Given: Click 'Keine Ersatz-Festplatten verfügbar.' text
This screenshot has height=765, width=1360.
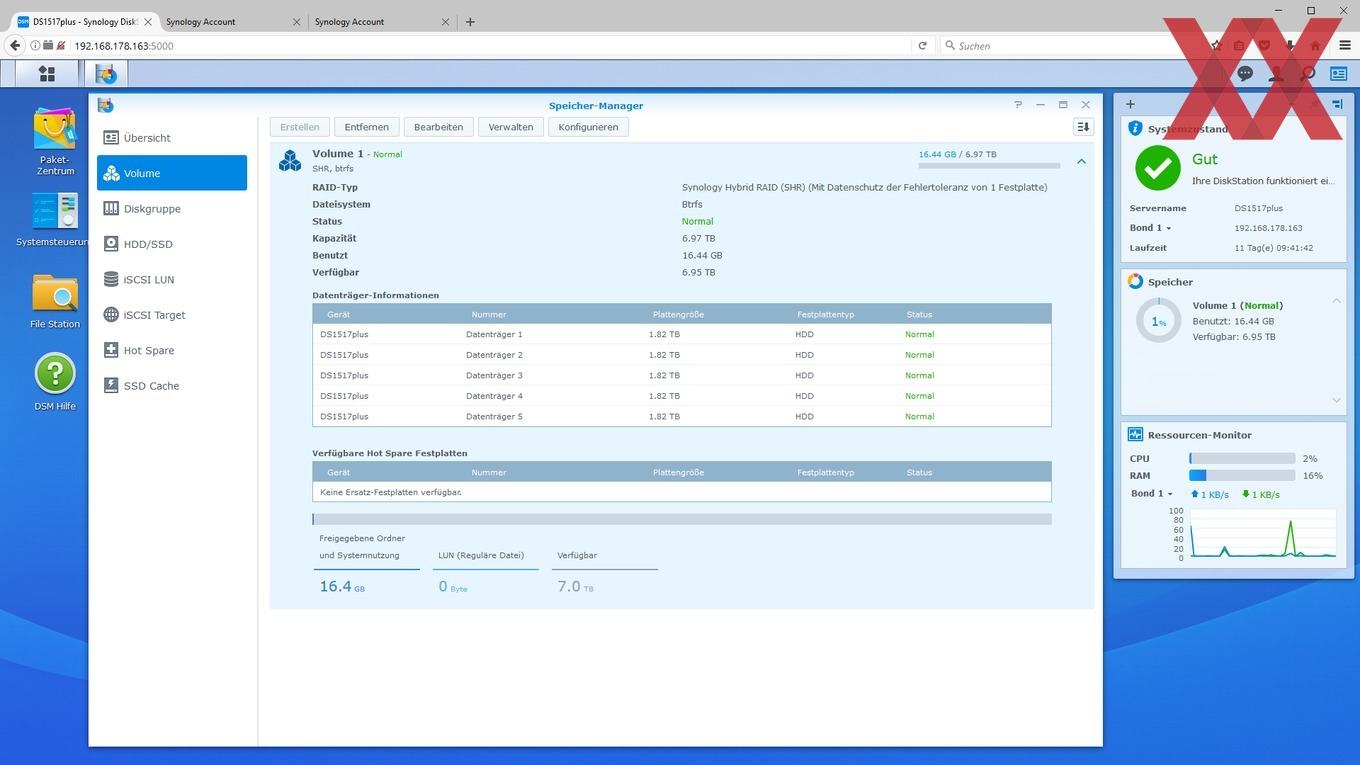Looking at the screenshot, I should tap(391, 492).
